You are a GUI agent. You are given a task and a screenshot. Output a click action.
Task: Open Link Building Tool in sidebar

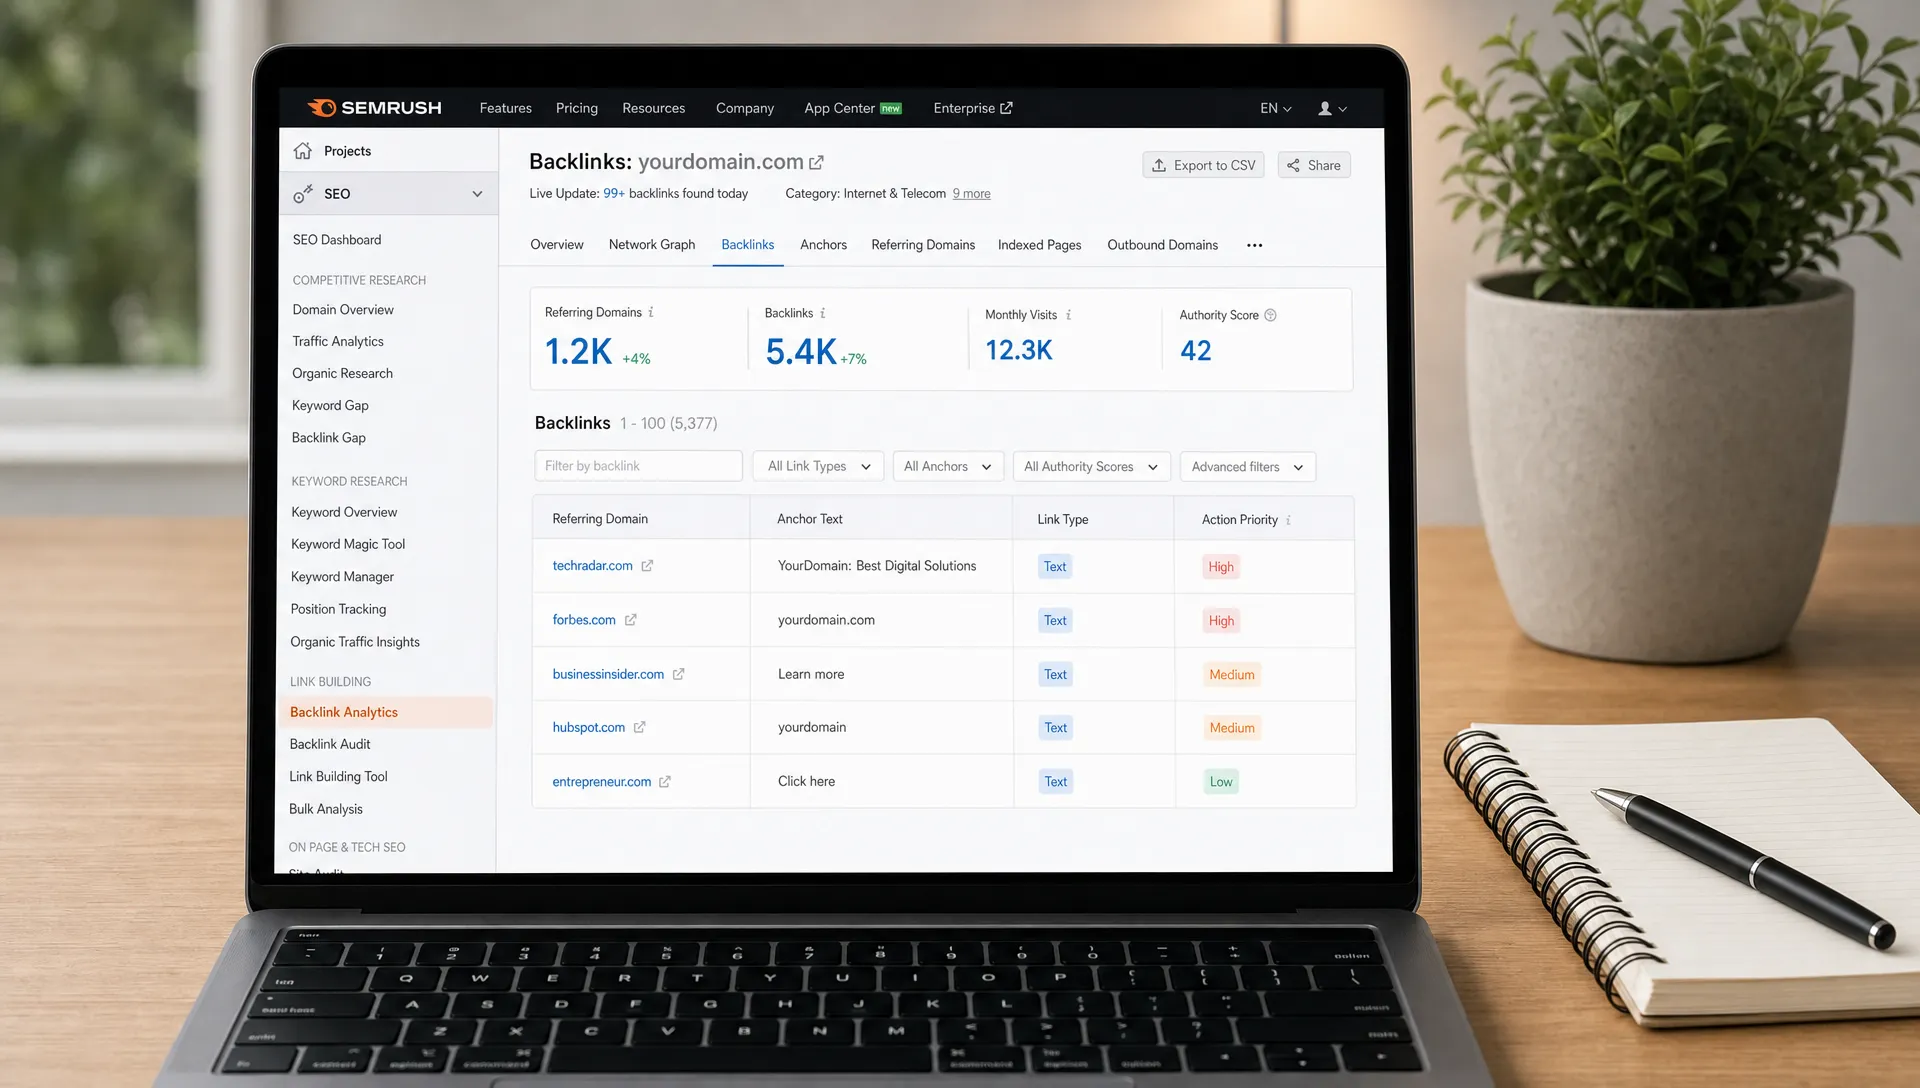[338, 777]
